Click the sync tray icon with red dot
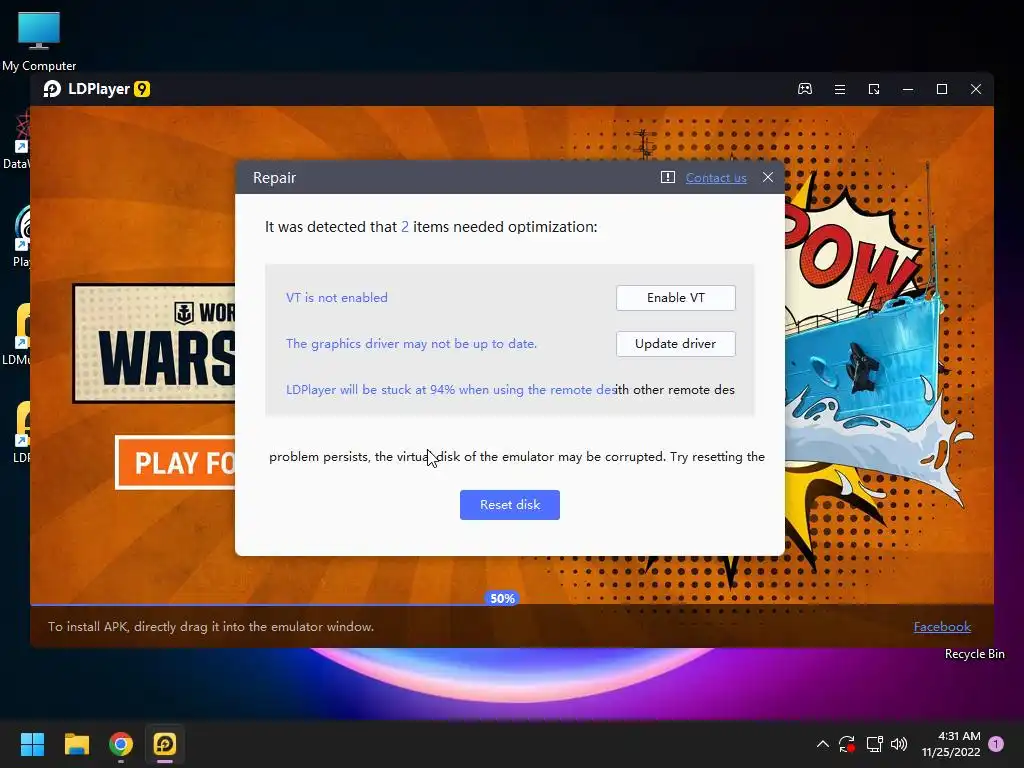The width and height of the screenshot is (1024, 768). click(847, 744)
